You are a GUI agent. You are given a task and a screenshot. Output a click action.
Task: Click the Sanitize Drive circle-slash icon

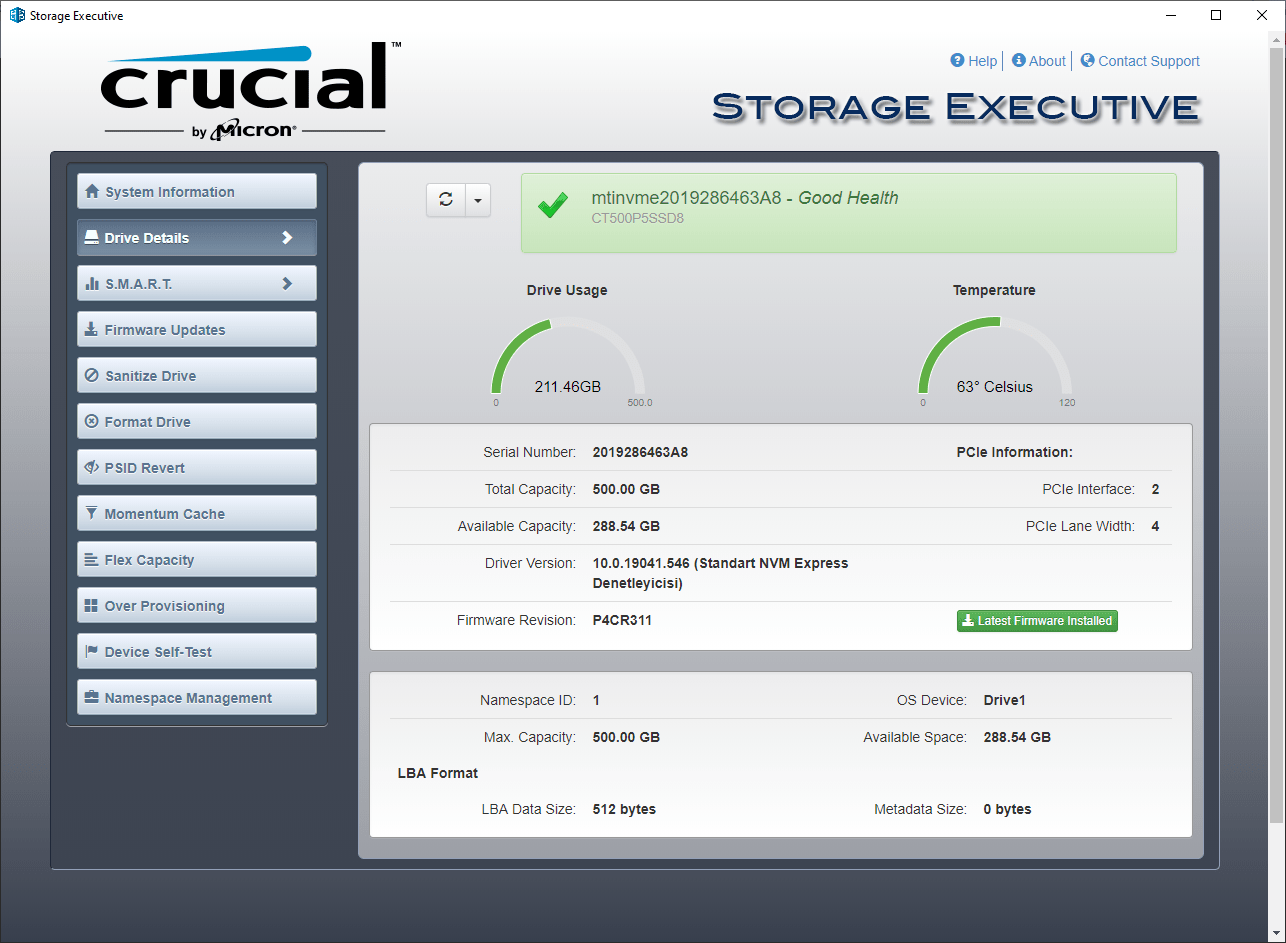92,376
